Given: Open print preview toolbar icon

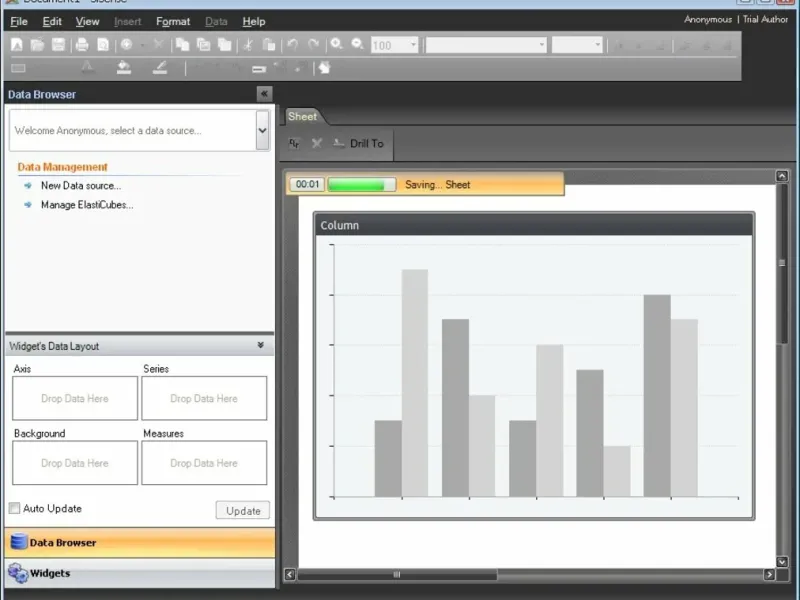Looking at the screenshot, I should 103,45.
